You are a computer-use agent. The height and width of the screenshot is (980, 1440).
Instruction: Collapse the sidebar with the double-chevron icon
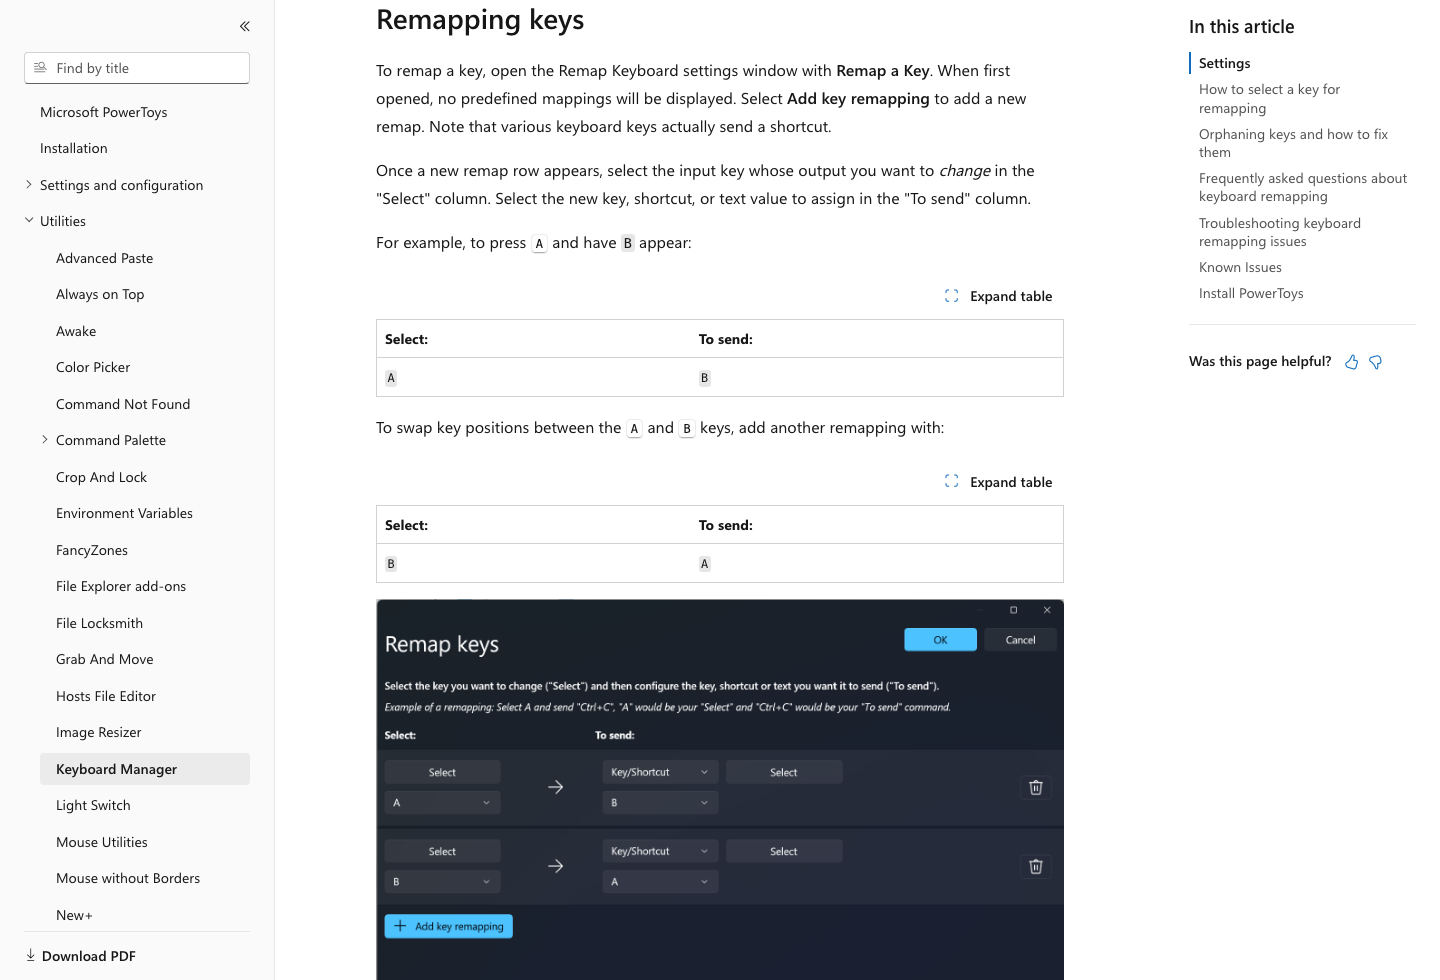tap(245, 26)
